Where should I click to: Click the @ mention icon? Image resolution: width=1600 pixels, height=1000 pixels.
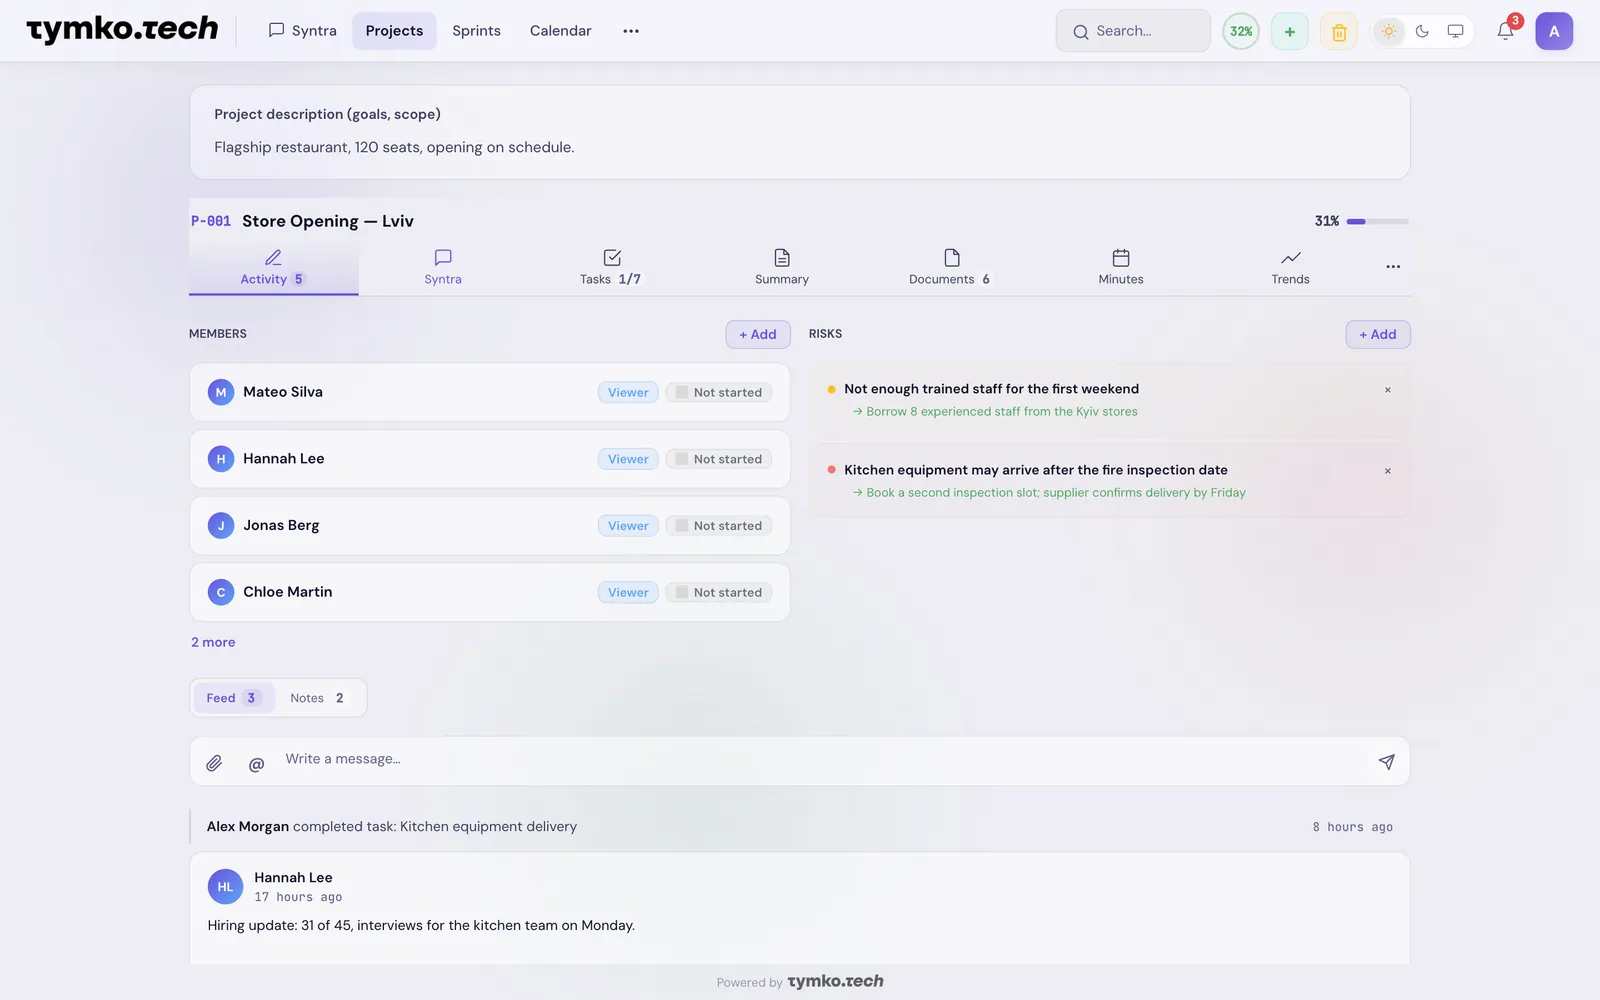pos(256,763)
